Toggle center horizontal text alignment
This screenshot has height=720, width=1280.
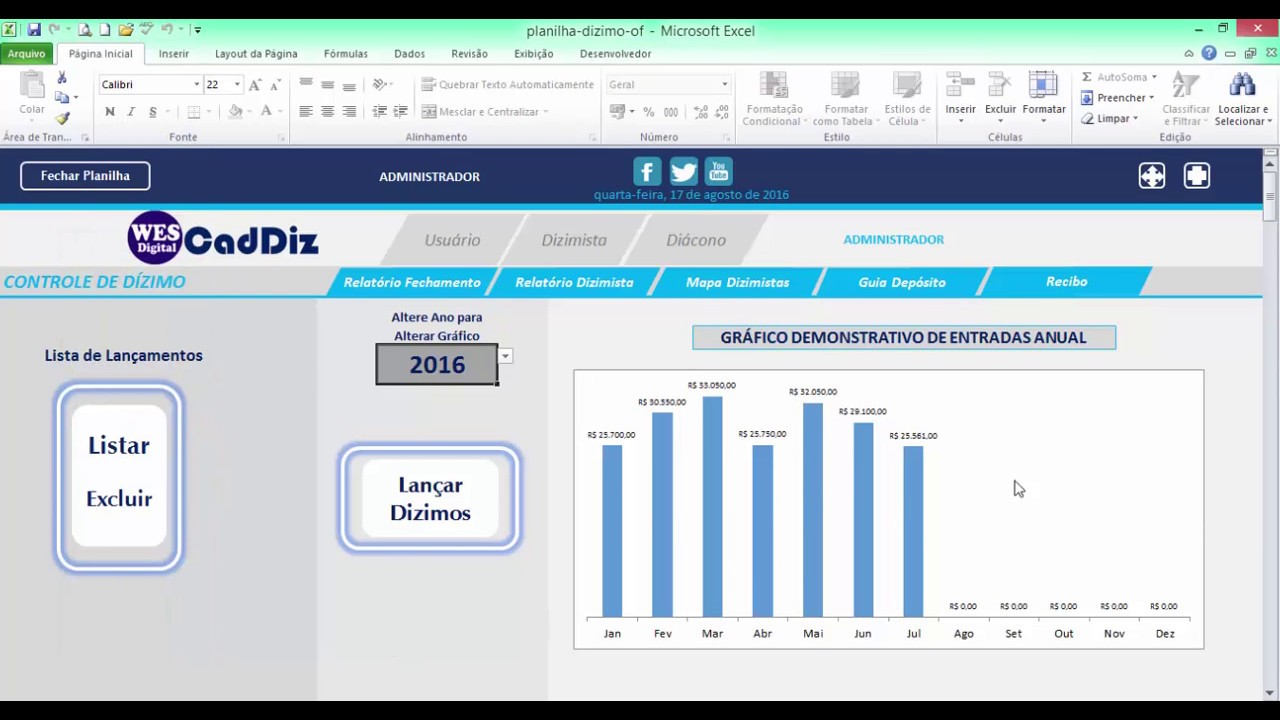click(x=327, y=112)
